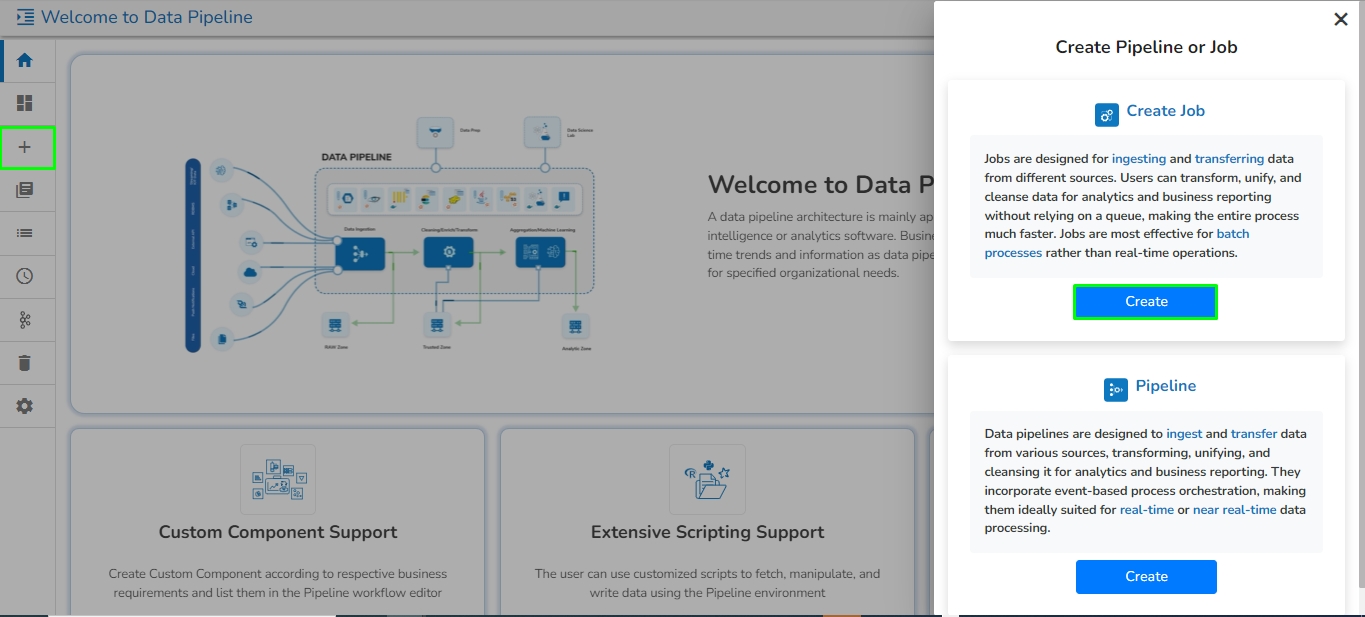Click the Create button under Create Job

pyautogui.click(x=1146, y=302)
